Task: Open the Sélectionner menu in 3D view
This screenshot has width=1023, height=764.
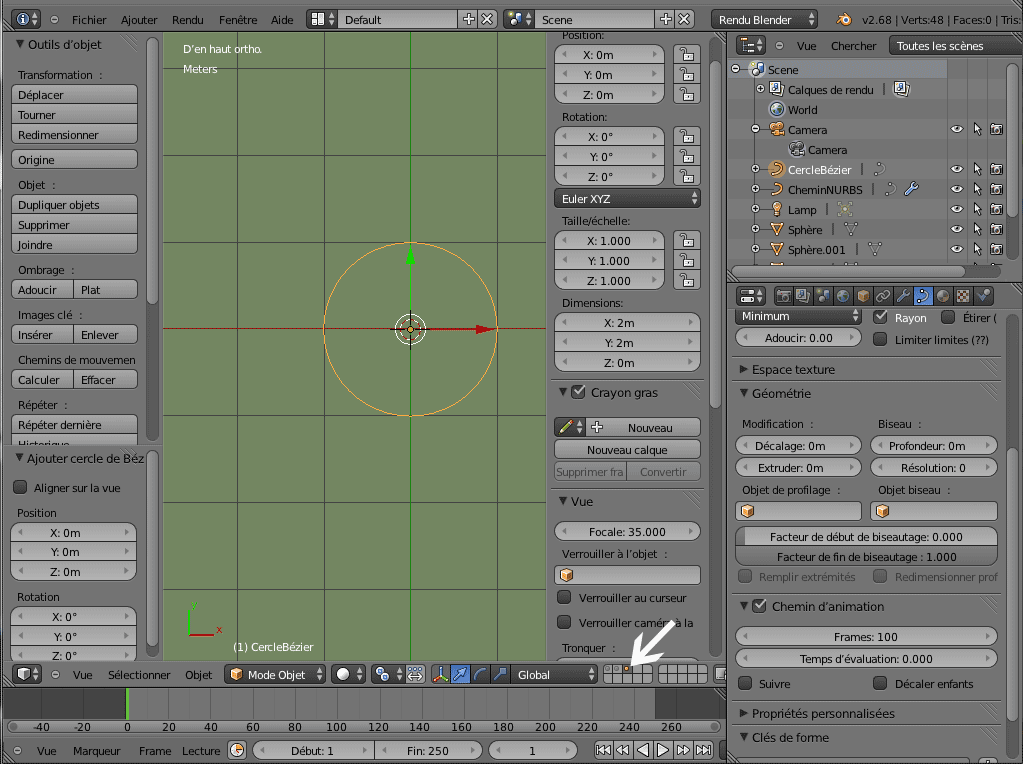Action: click(139, 675)
